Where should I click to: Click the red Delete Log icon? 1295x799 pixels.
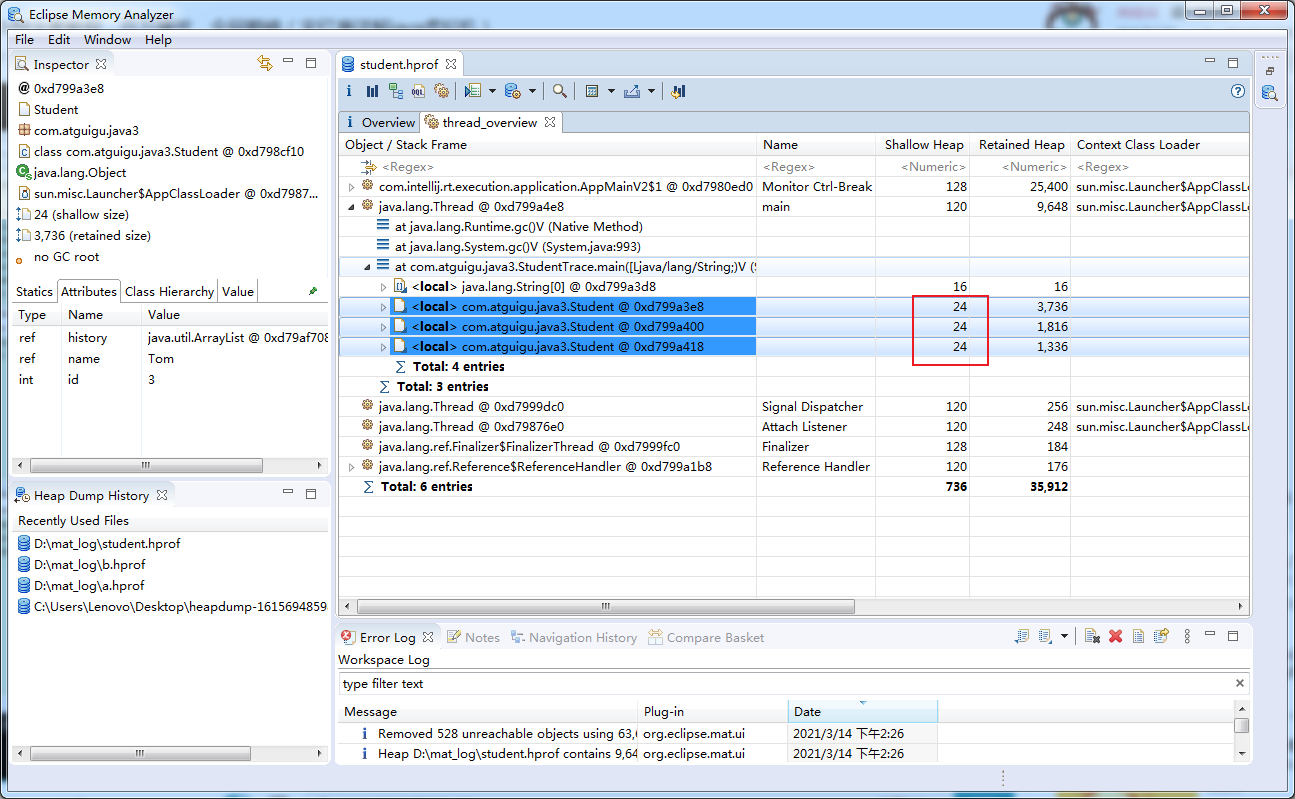[1116, 636]
